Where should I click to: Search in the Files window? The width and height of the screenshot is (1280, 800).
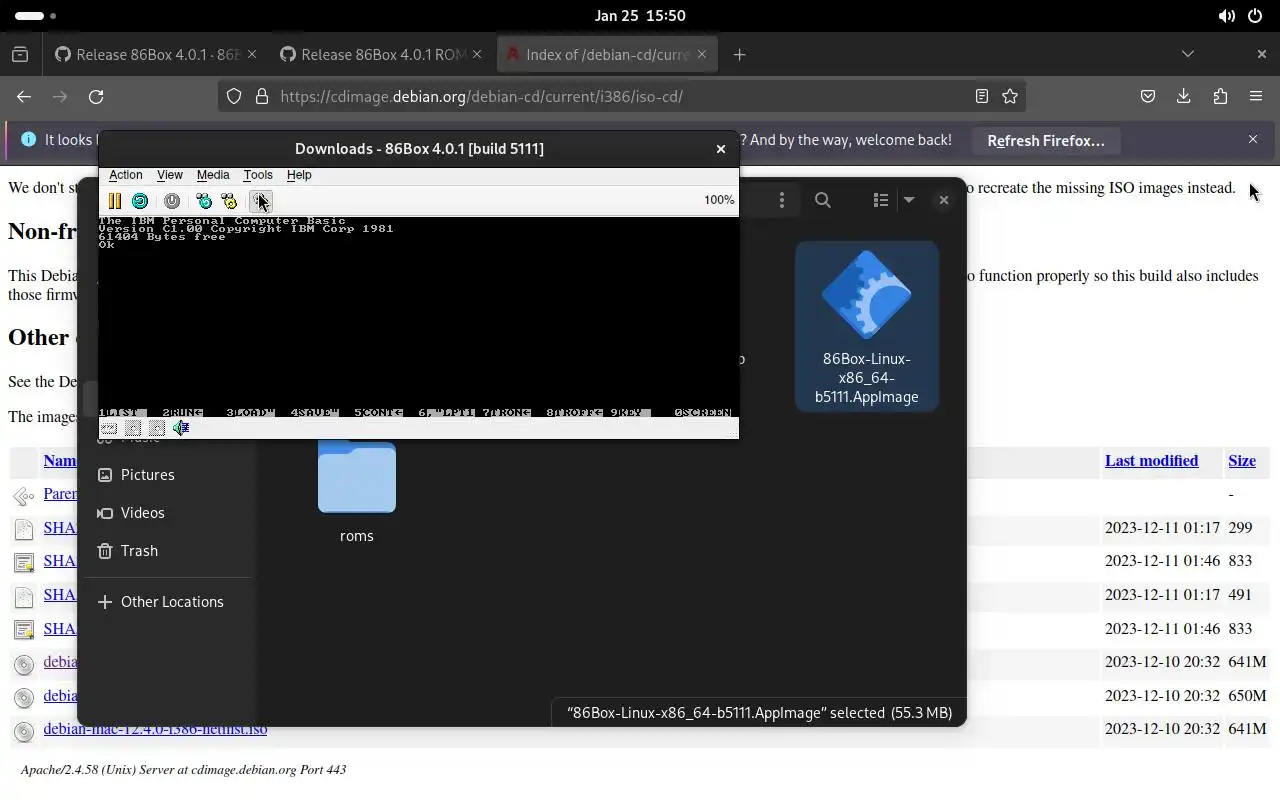pyautogui.click(x=823, y=201)
